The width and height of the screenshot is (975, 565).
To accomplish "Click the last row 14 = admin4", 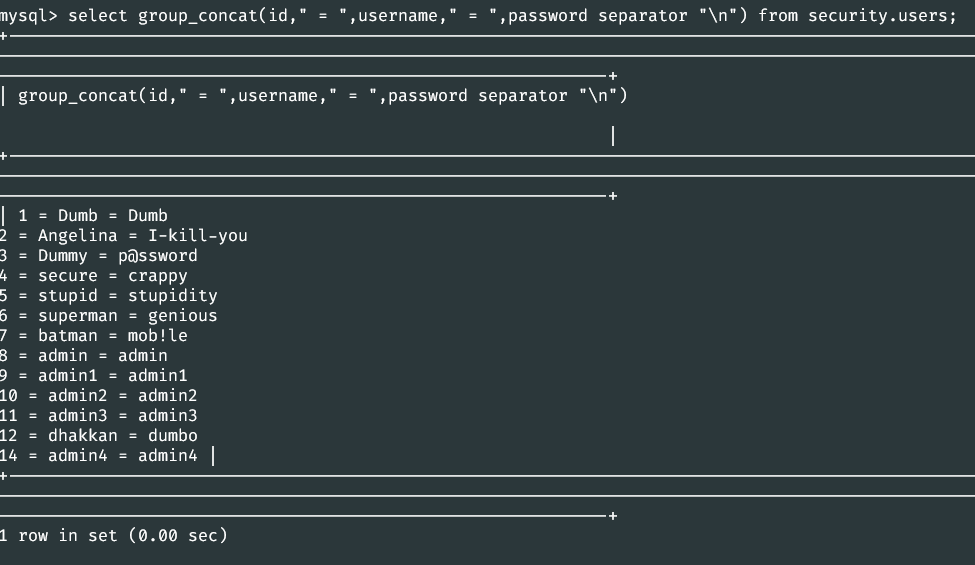I will point(99,456).
